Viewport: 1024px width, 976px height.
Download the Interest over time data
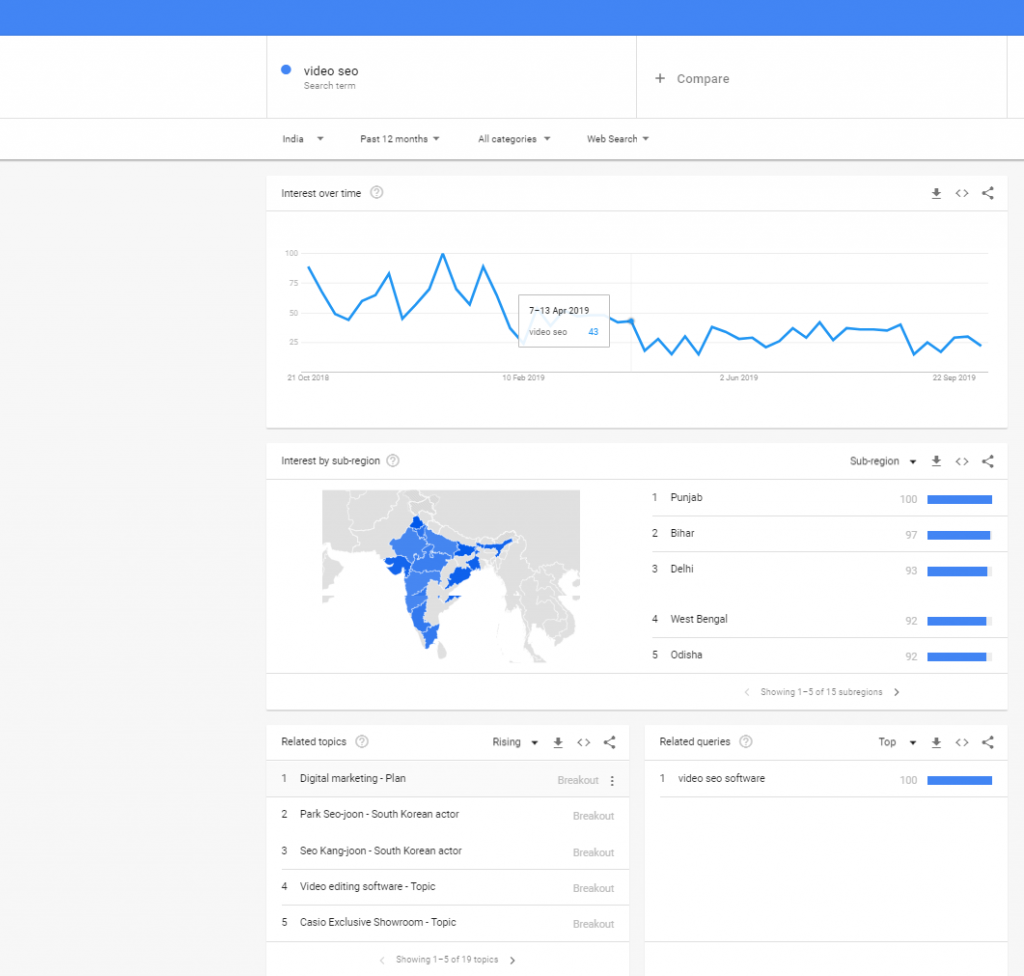pyautogui.click(x=936, y=193)
